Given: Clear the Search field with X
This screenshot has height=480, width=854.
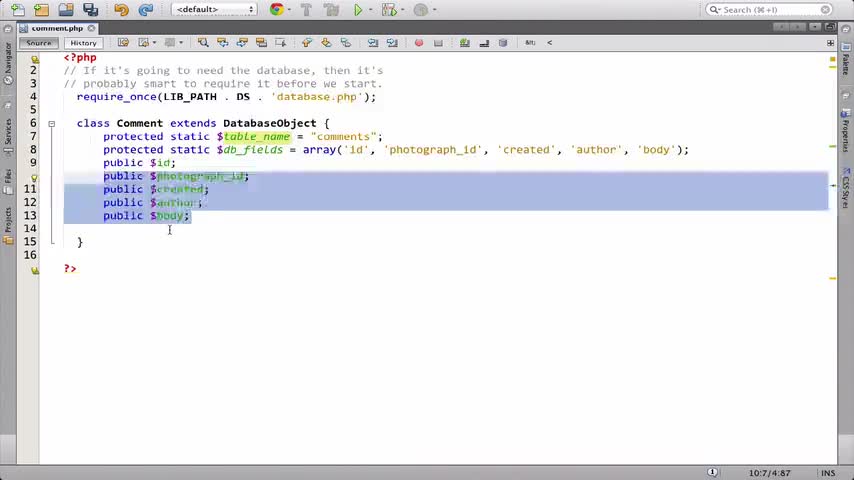Looking at the screenshot, I should tap(826, 10).
